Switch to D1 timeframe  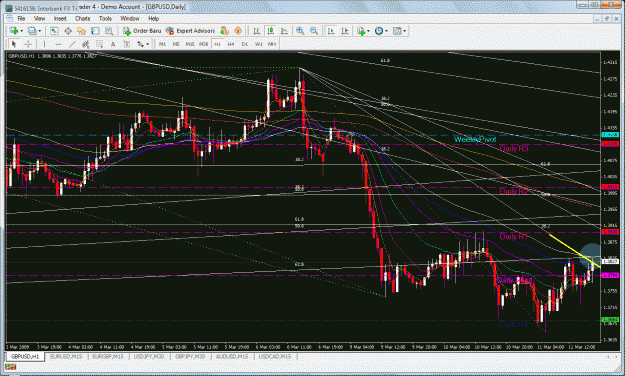point(245,44)
